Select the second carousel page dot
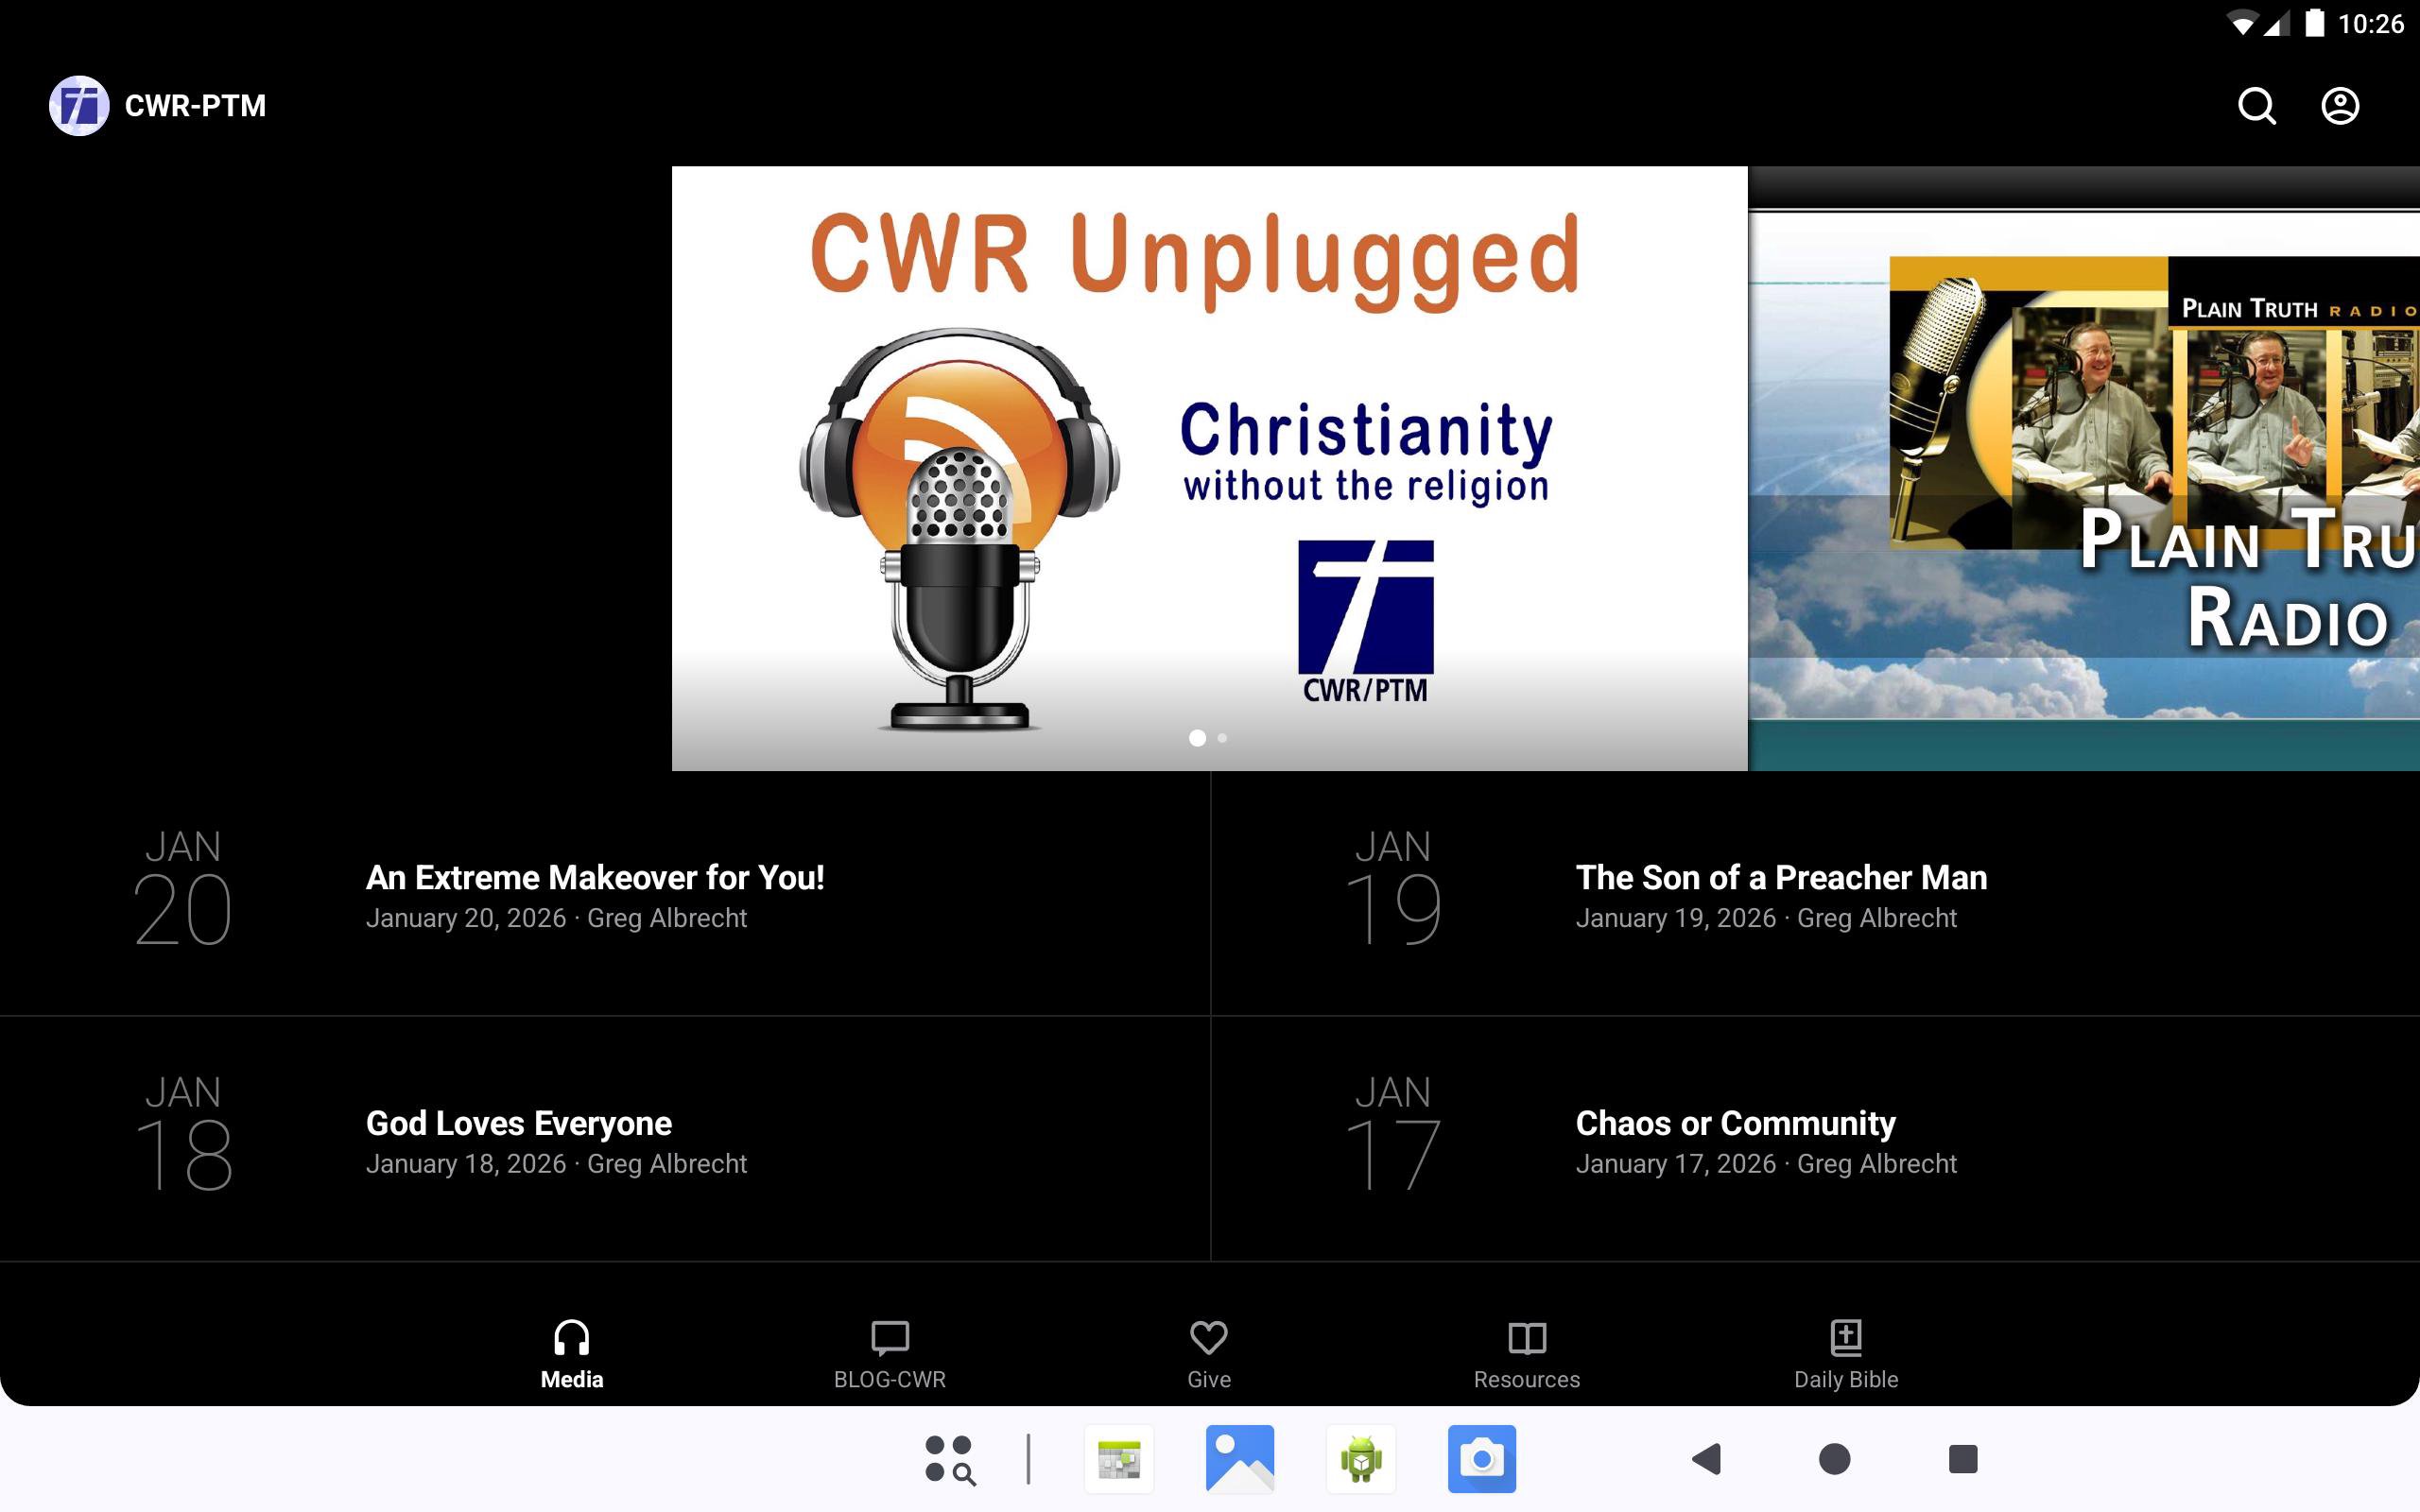 point(1222,738)
